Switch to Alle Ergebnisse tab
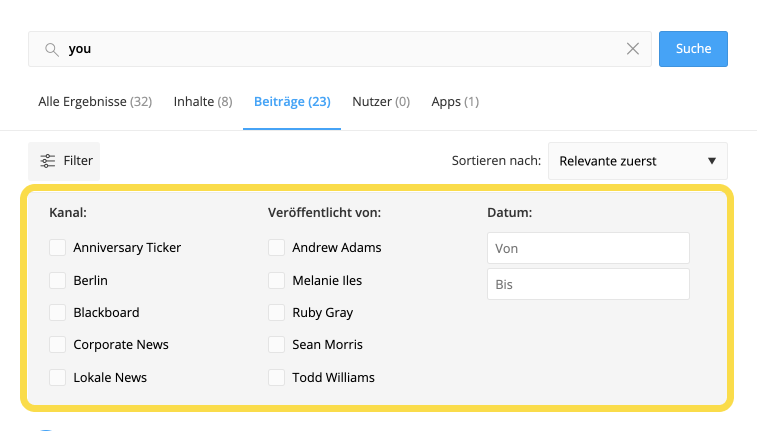This screenshot has height=431, width=757. click(x=95, y=102)
